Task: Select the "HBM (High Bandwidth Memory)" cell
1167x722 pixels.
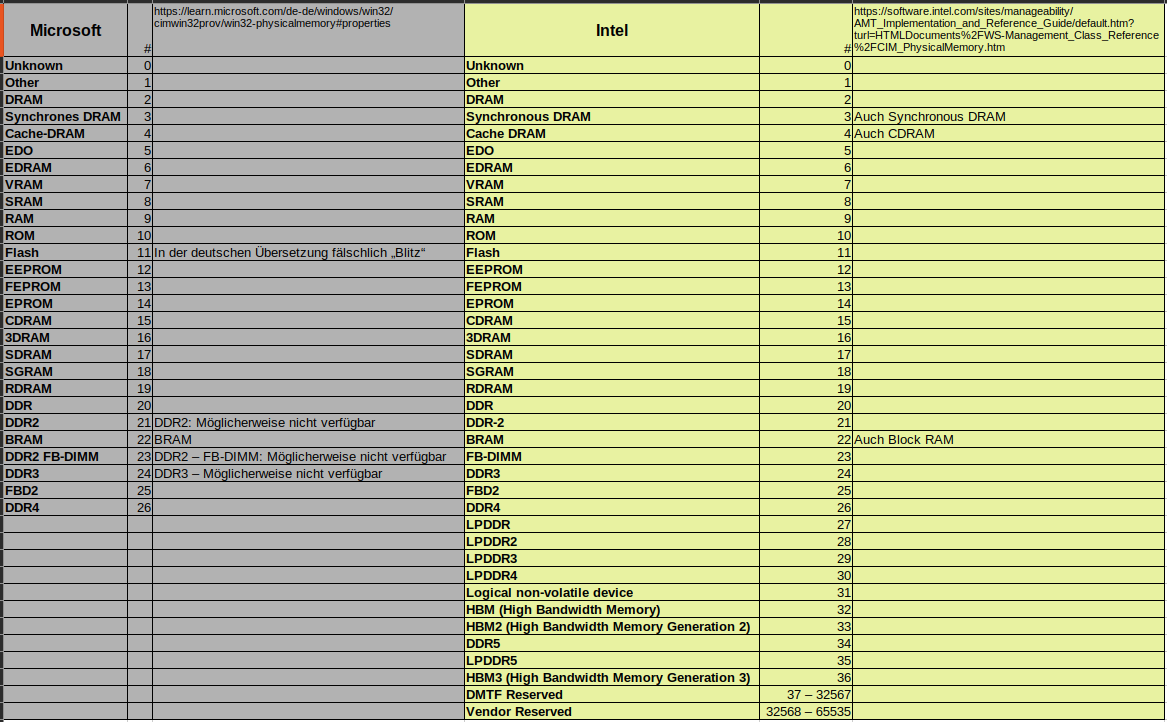Action: [563, 610]
